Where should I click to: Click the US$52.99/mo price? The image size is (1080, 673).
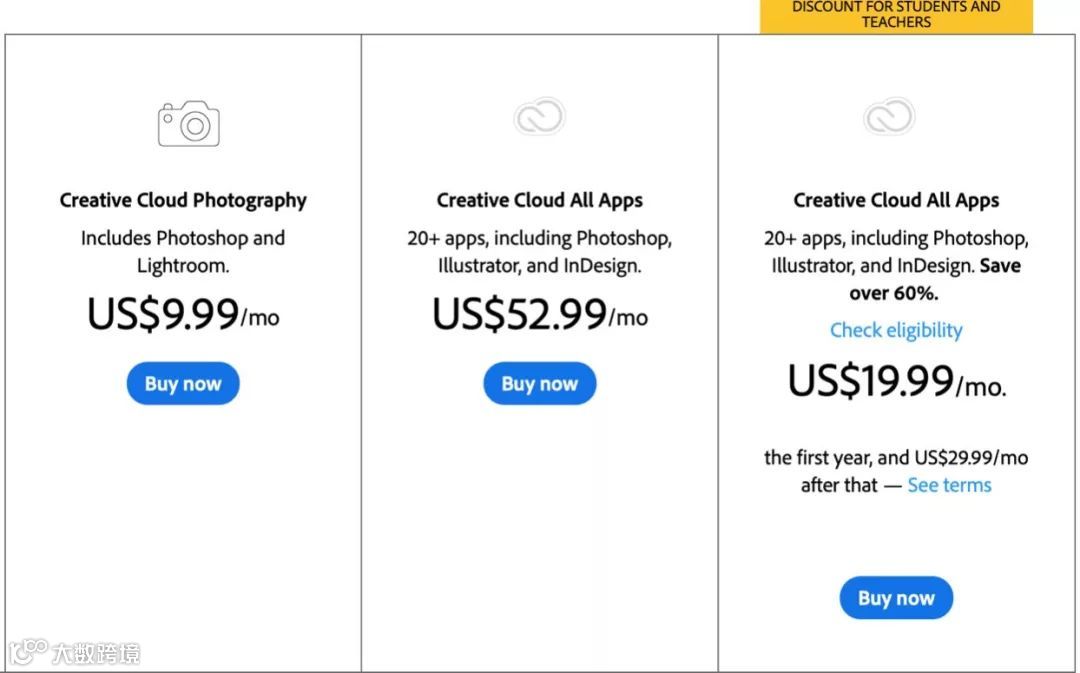[x=539, y=314]
